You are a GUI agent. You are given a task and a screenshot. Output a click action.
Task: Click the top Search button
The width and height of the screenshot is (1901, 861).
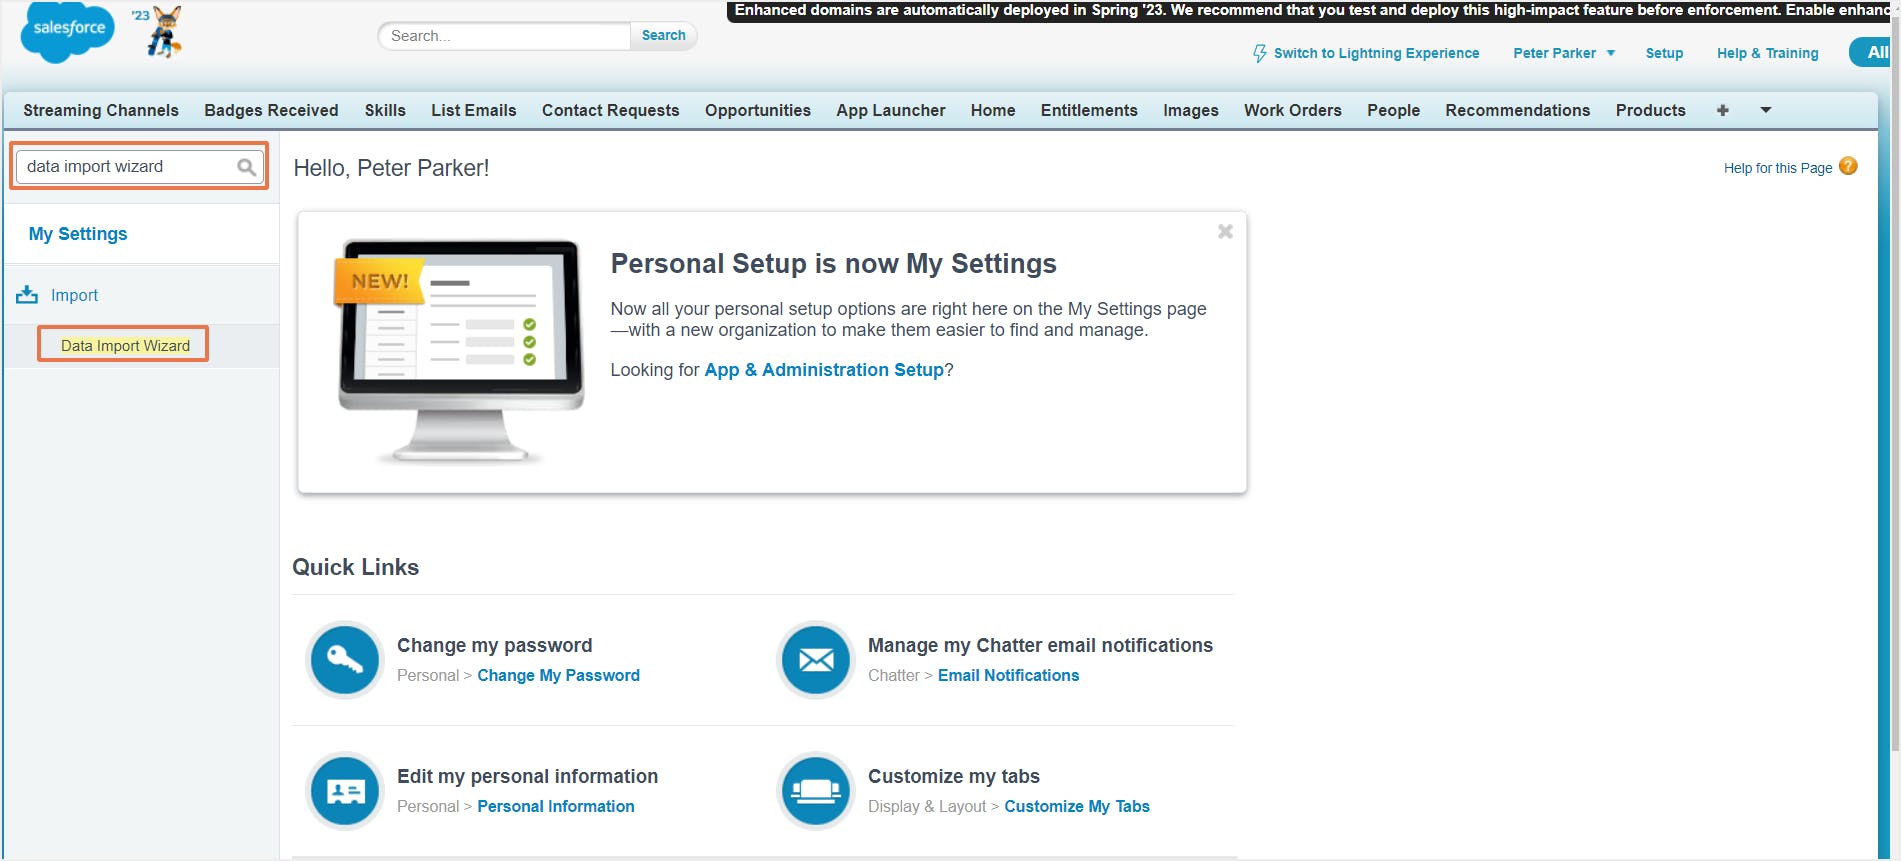(x=664, y=35)
